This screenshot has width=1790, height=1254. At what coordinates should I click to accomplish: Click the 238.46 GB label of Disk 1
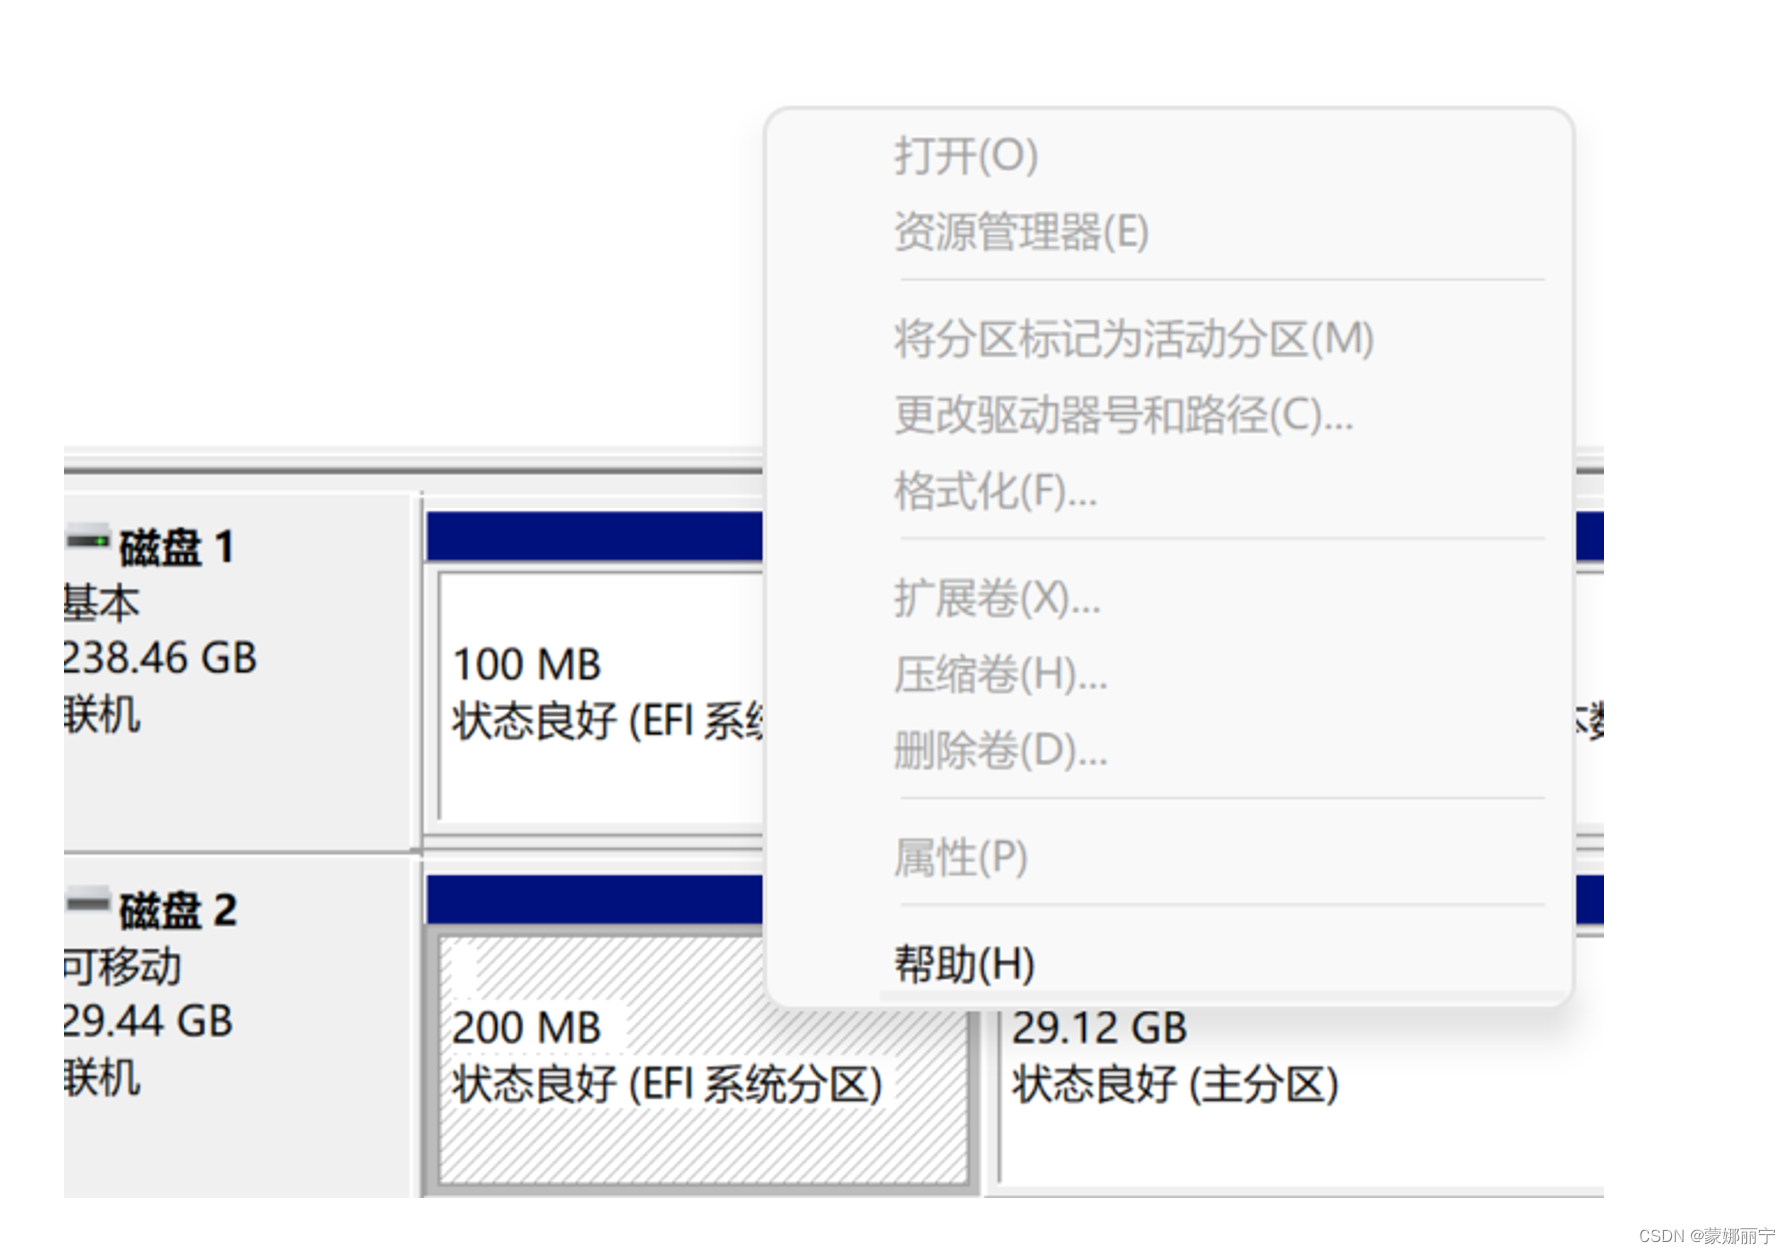(160, 658)
